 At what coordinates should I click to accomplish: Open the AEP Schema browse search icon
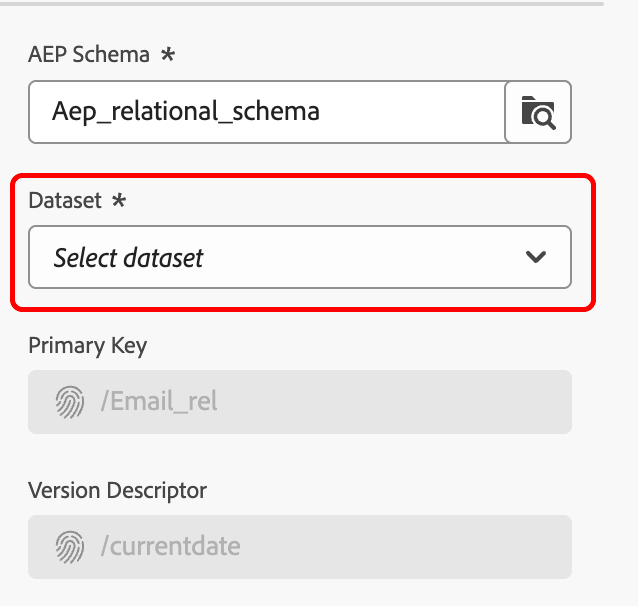pyautogui.click(x=538, y=111)
